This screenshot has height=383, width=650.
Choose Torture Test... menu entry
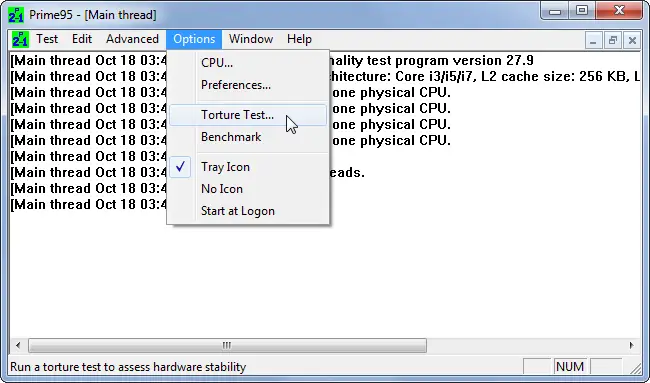(248, 115)
